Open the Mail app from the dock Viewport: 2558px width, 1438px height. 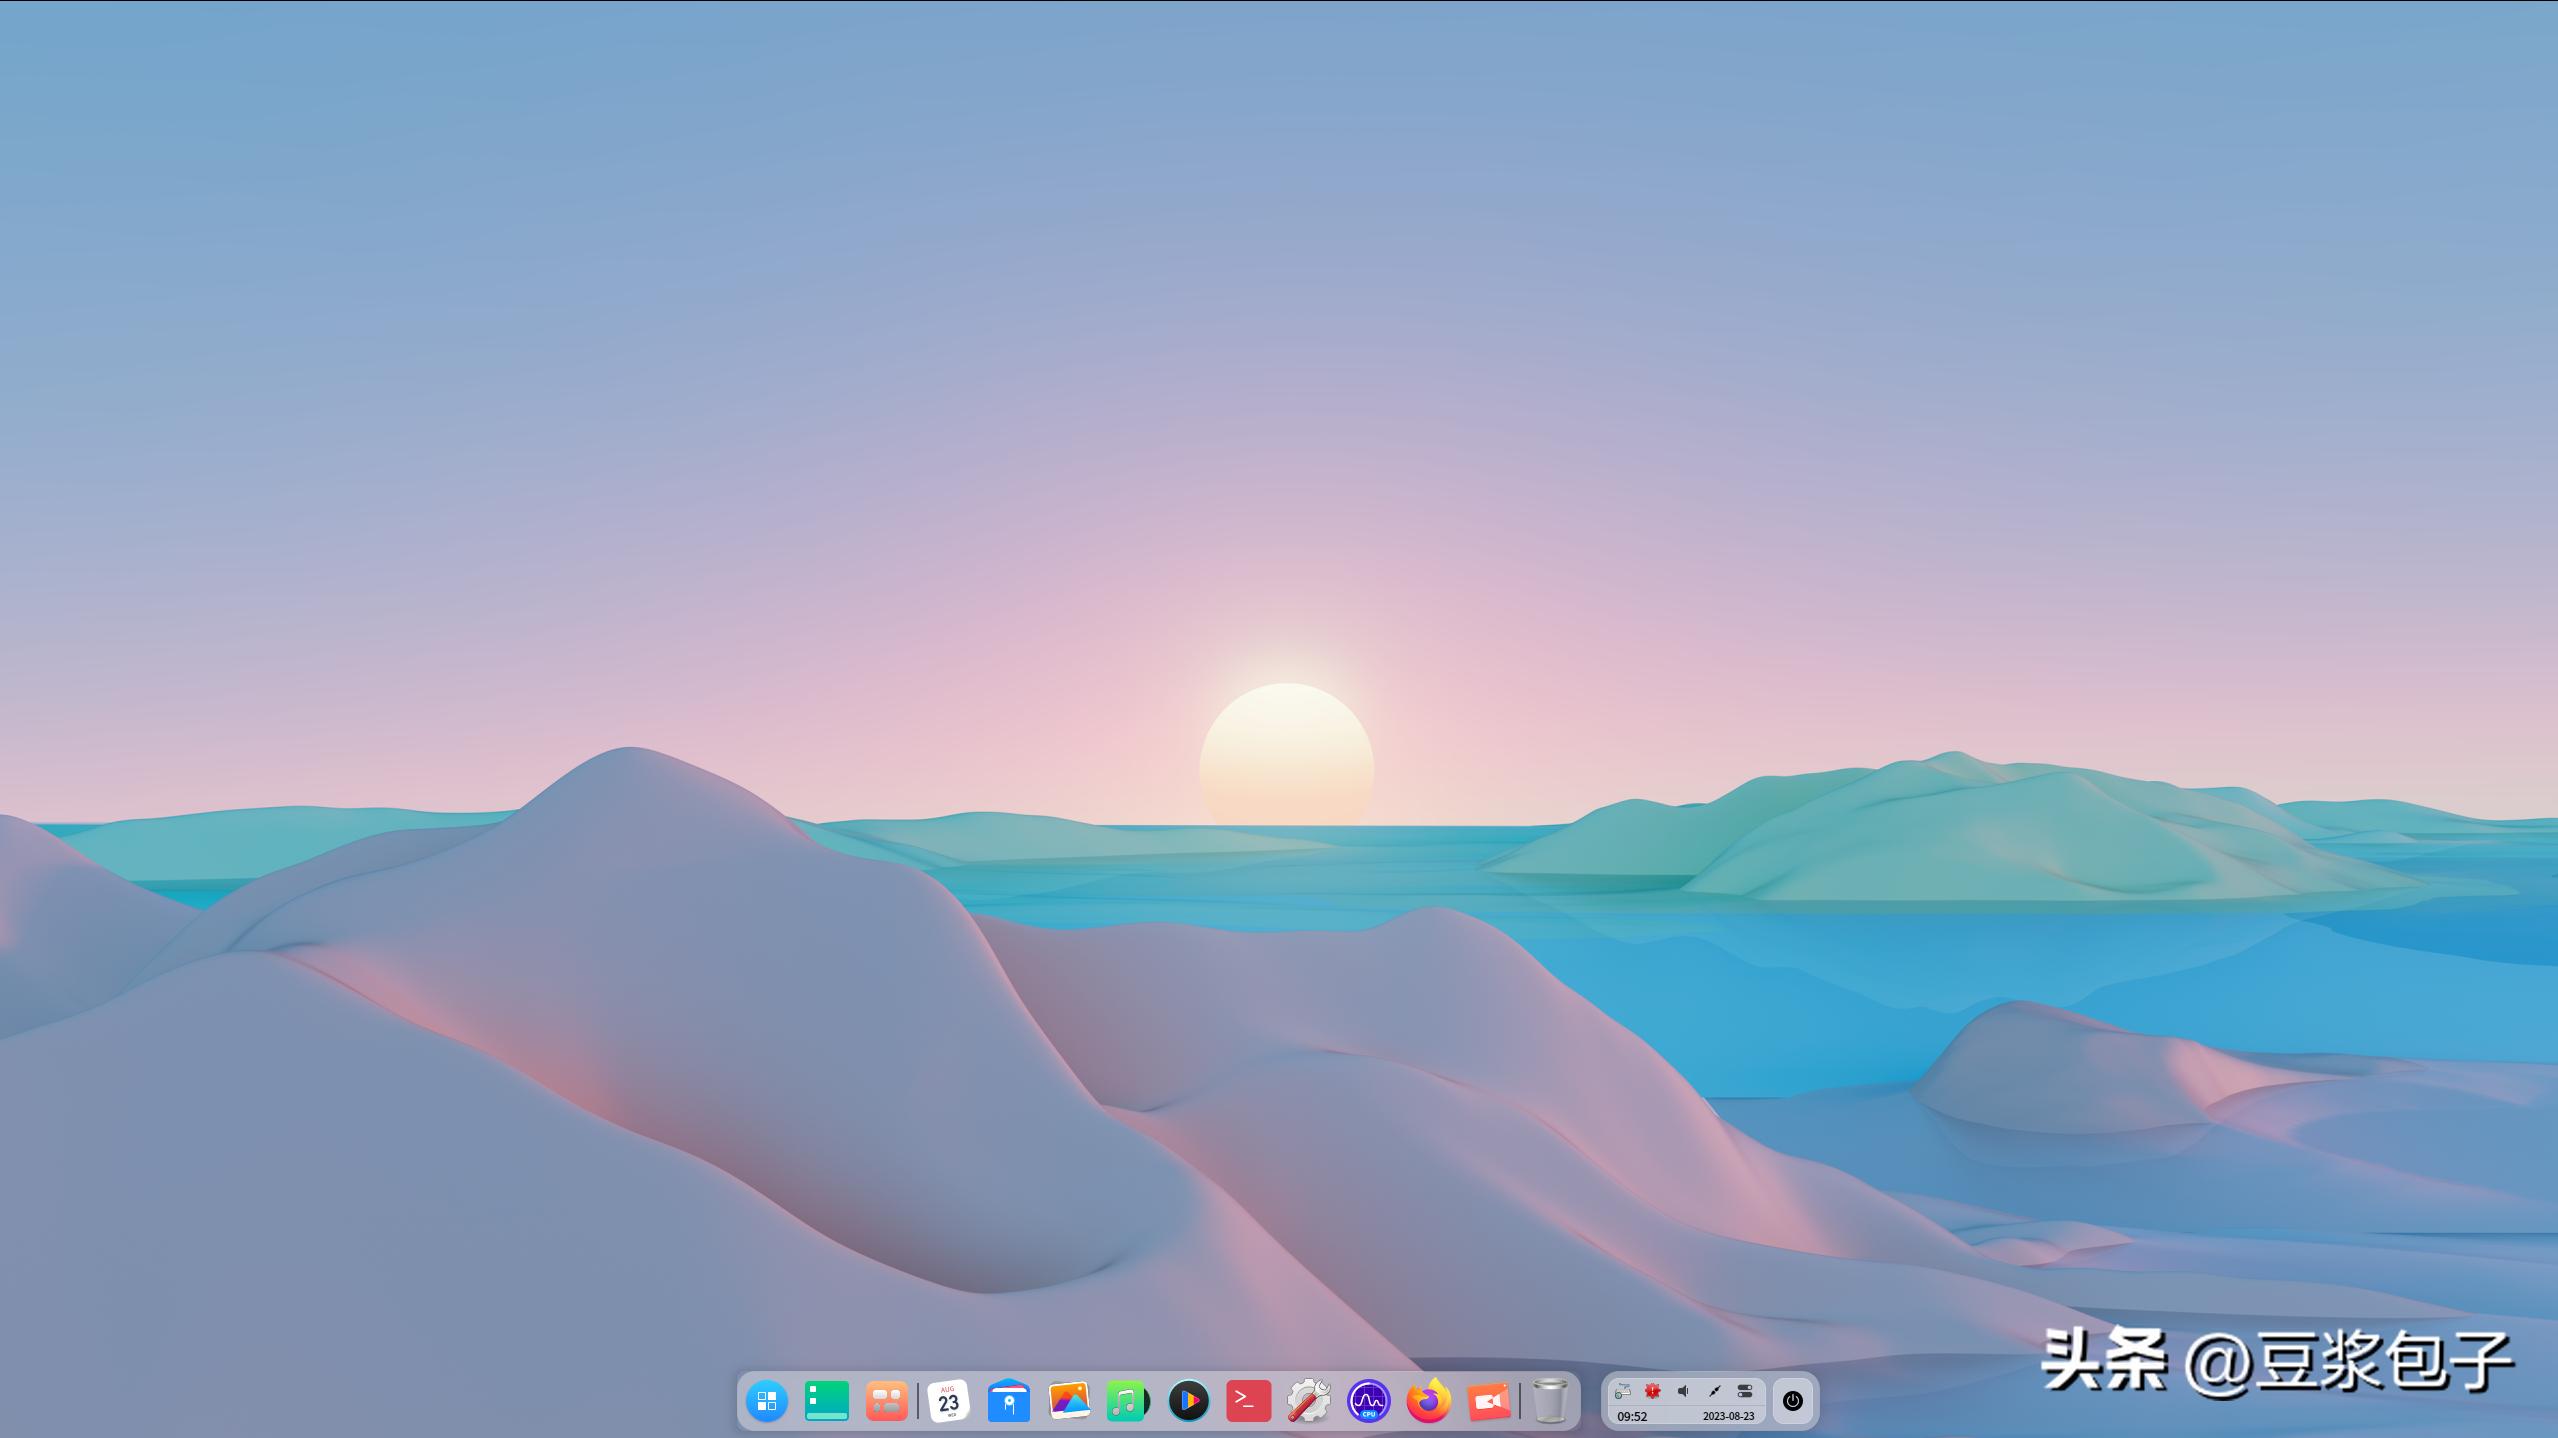click(1009, 1400)
